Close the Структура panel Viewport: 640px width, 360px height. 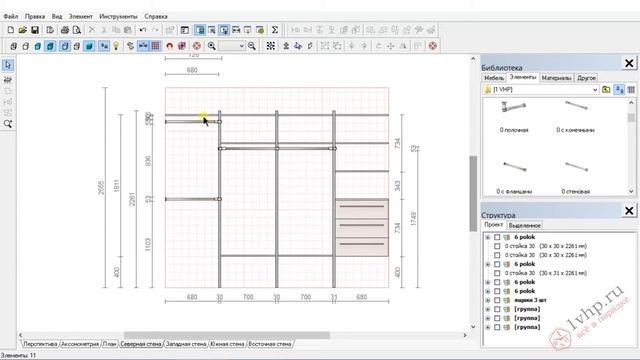click(x=629, y=210)
